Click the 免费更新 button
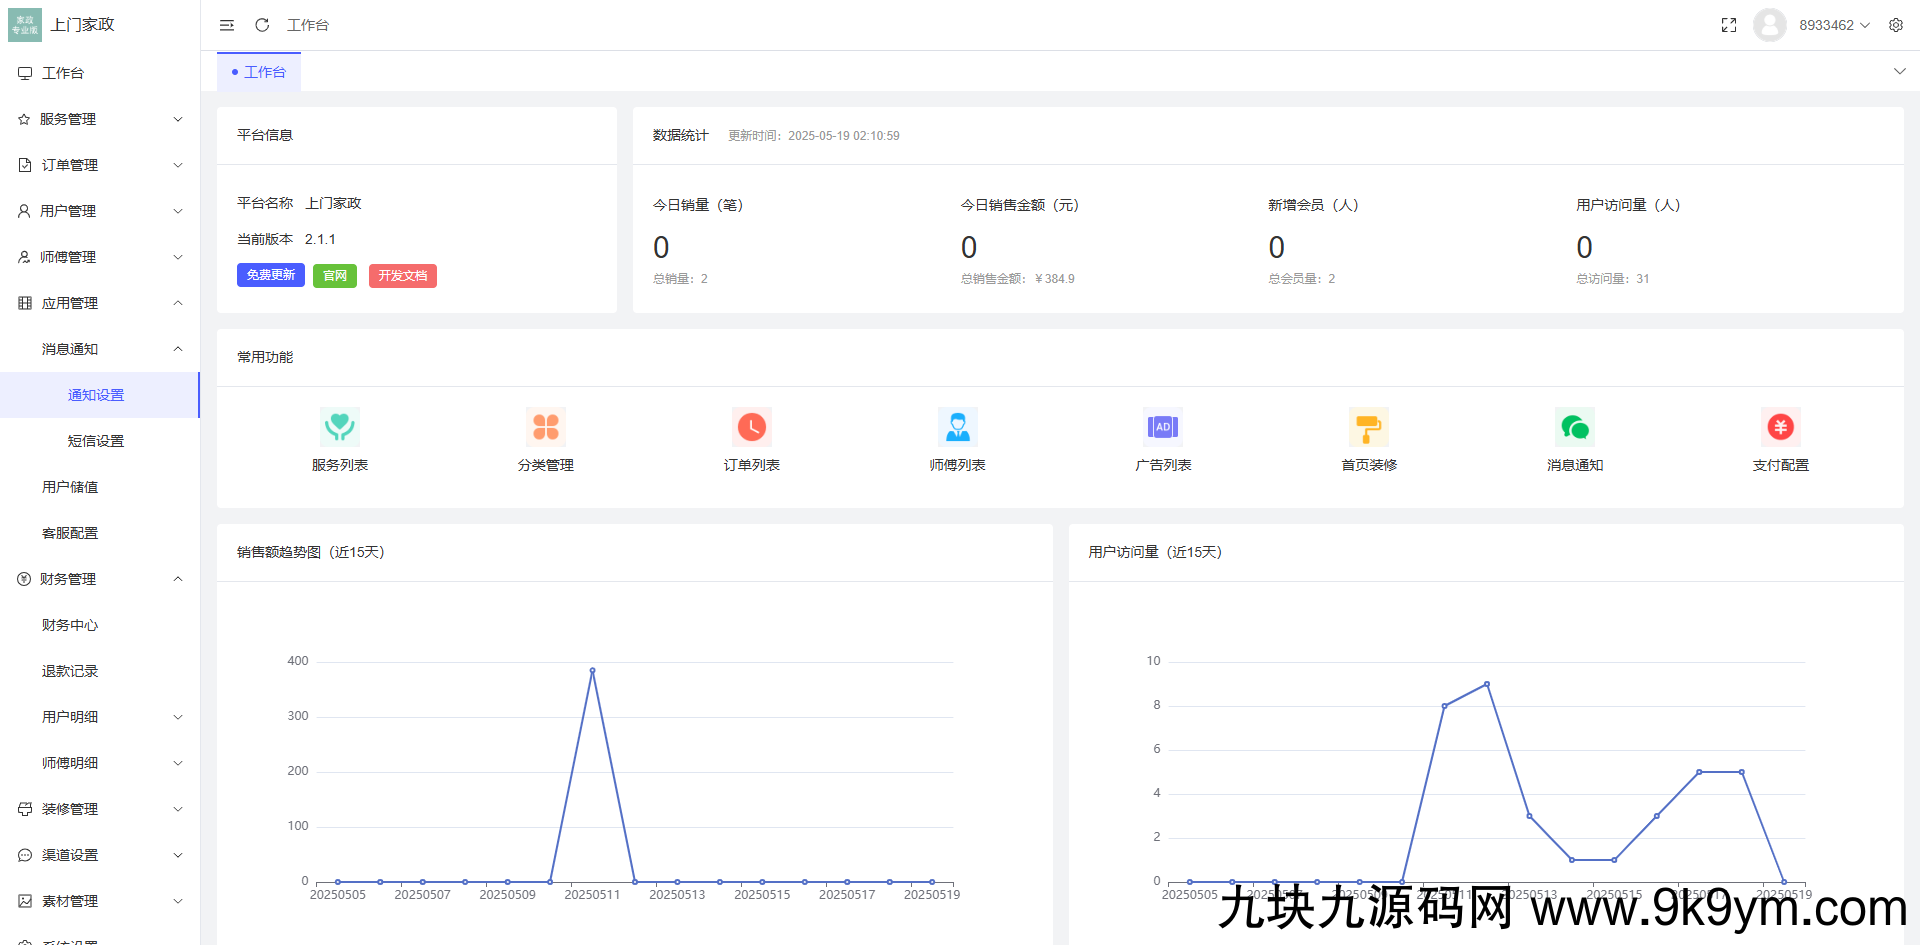 tap(270, 275)
